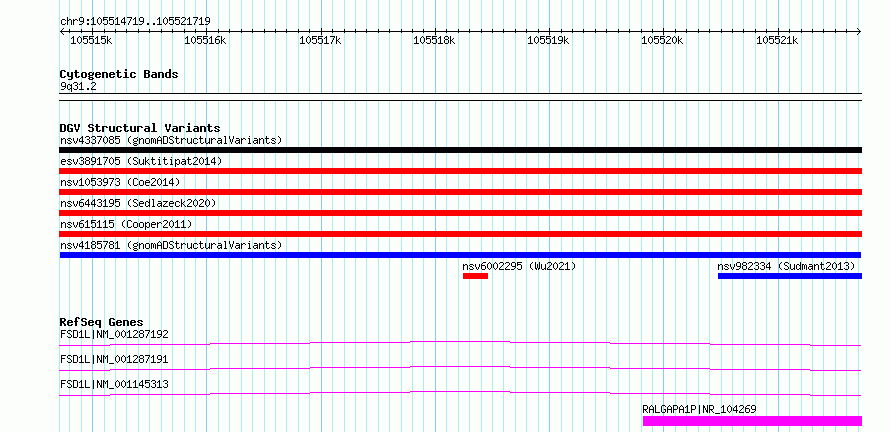Click the 105517k ruler tick label
This screenshot has height=432, width=890.
320,40
